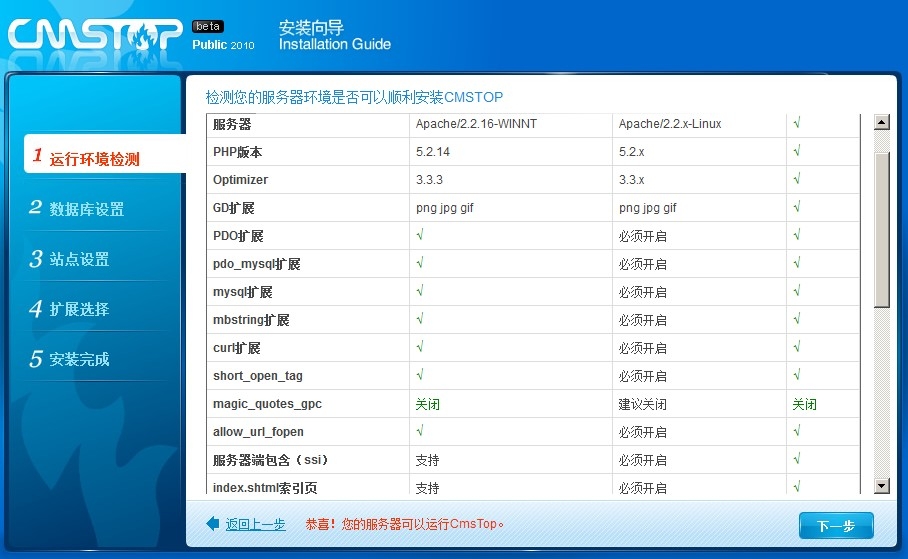908x559 pixels.
Task: Click the result checkmark in the Optimizer row
Action: pos(797,179)
